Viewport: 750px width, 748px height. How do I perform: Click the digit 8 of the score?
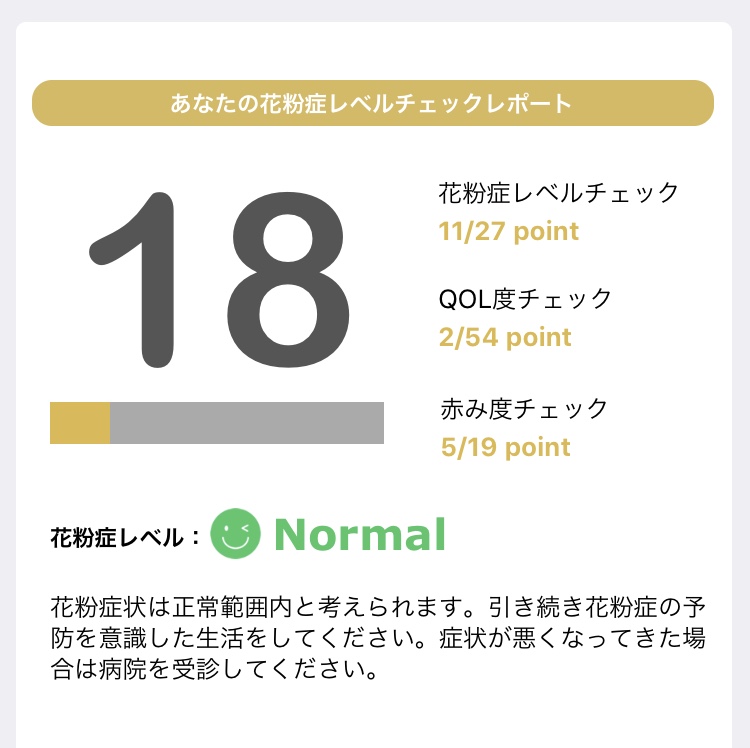coord(288,280)
